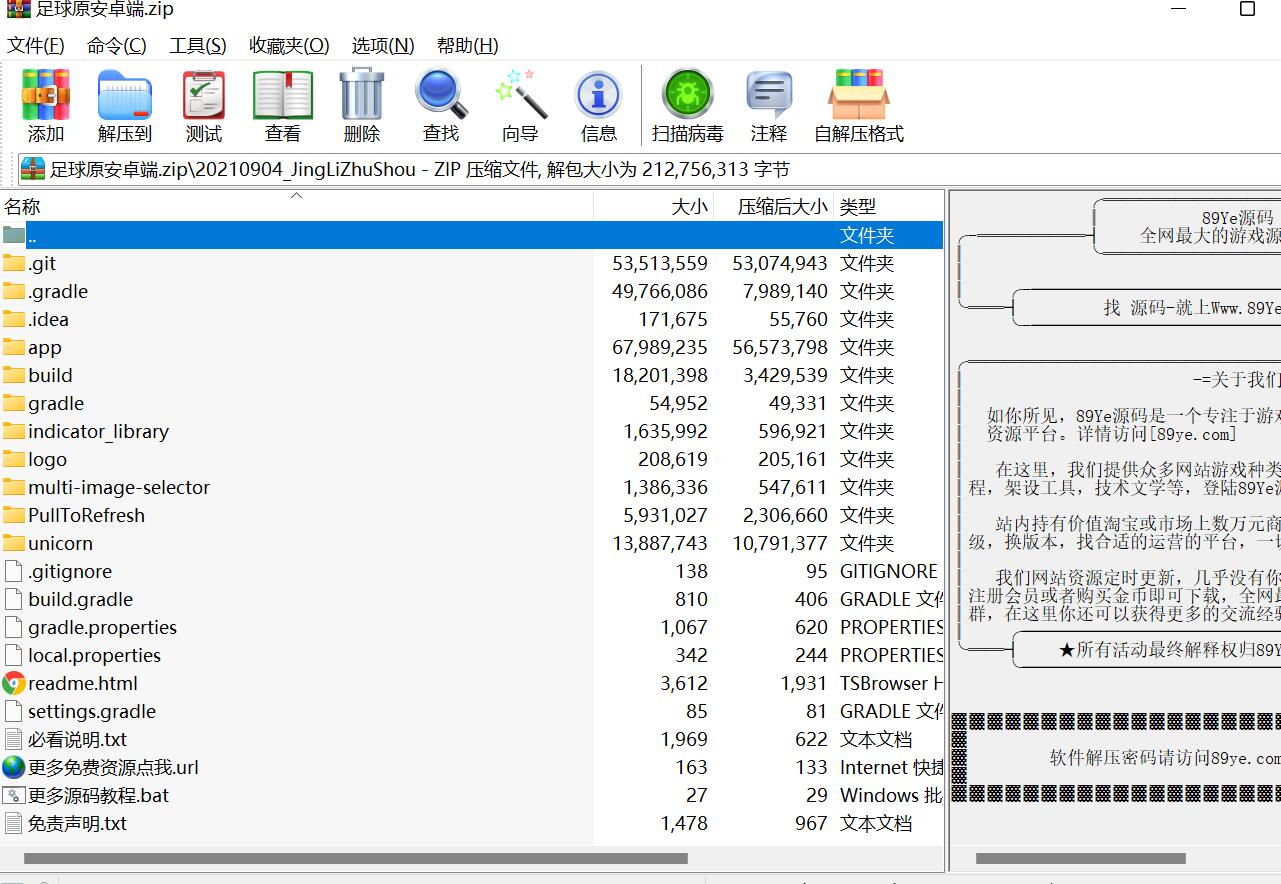Click packed size 56,573,798 of app

780,347
